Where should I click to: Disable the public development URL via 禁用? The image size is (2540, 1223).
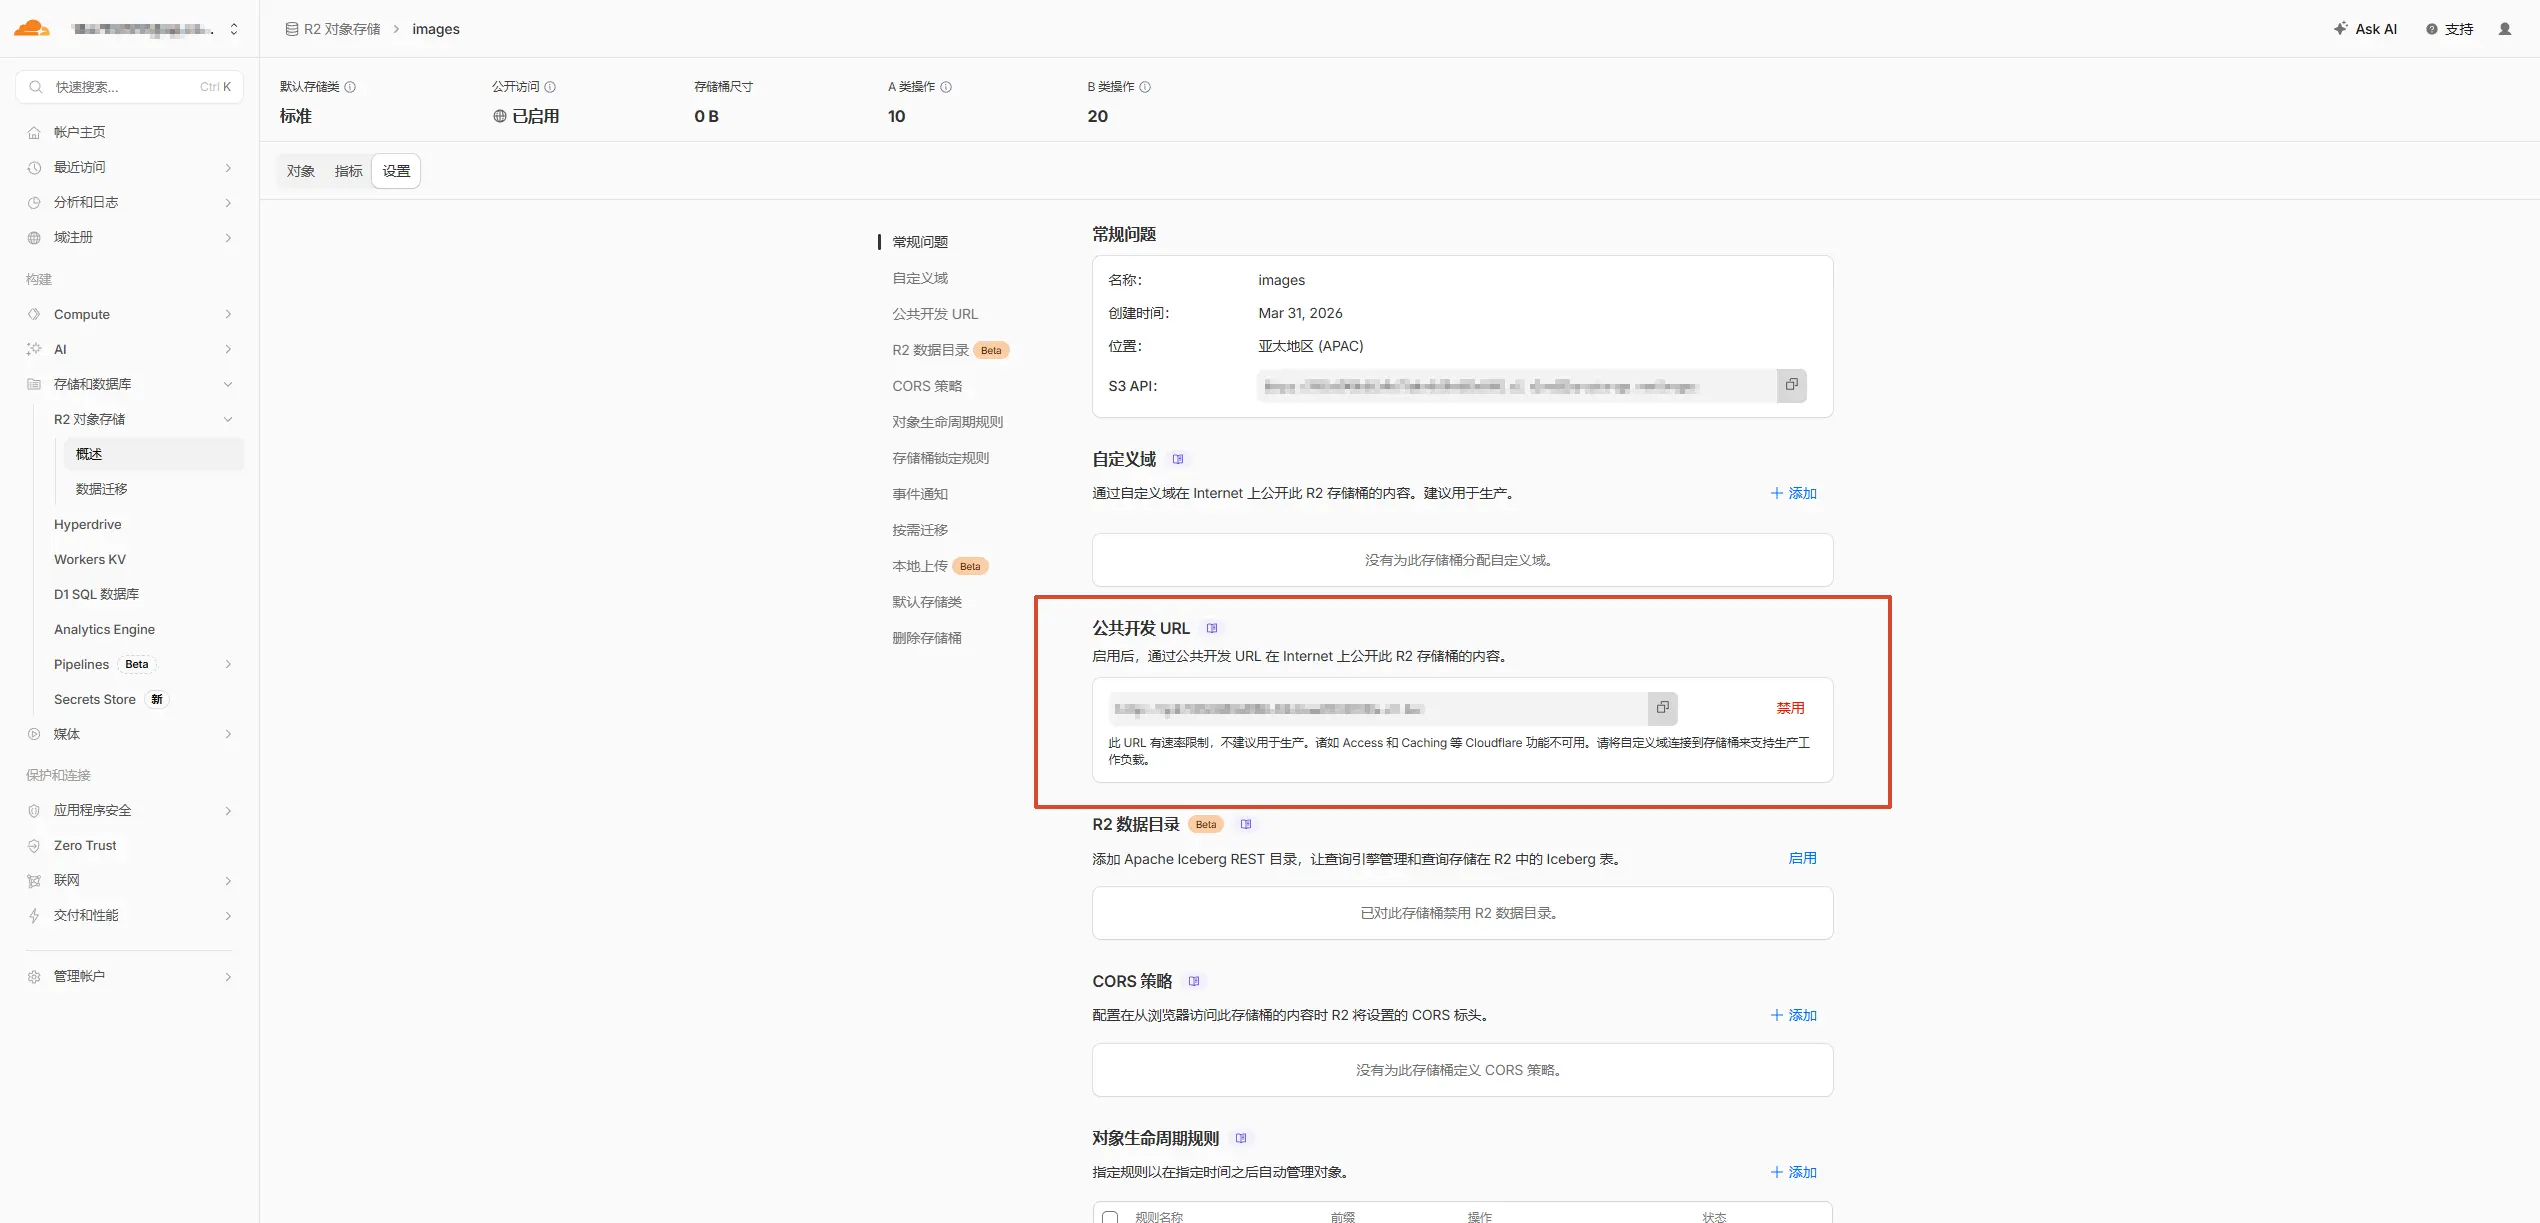point(1790,708)
